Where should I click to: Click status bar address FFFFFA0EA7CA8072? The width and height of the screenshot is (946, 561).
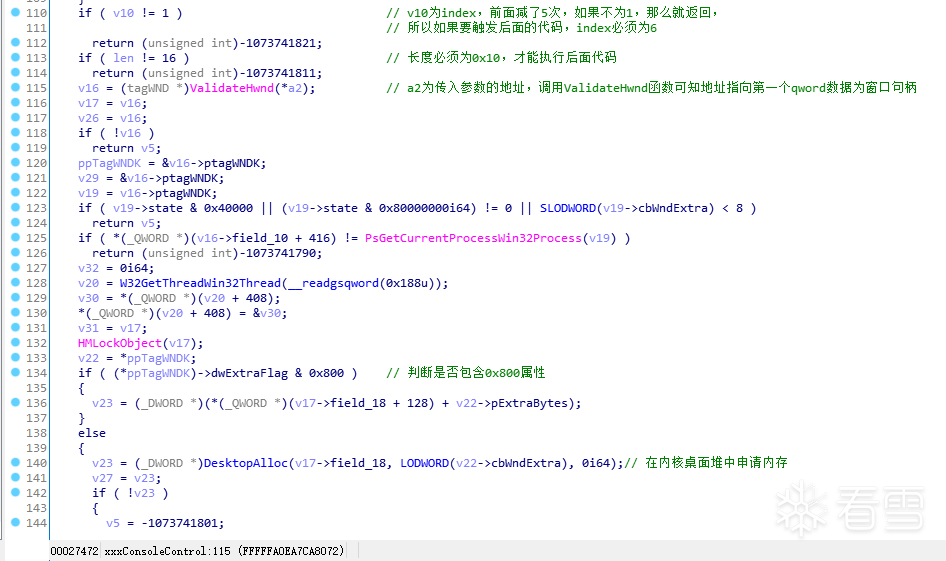[291, 551]
